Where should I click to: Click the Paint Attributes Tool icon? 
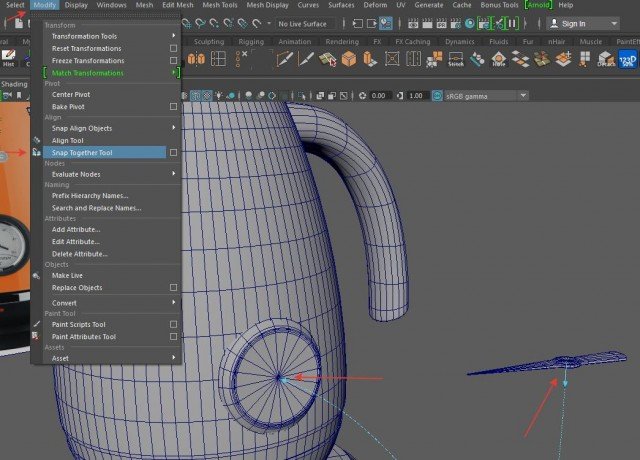point(37,337)
